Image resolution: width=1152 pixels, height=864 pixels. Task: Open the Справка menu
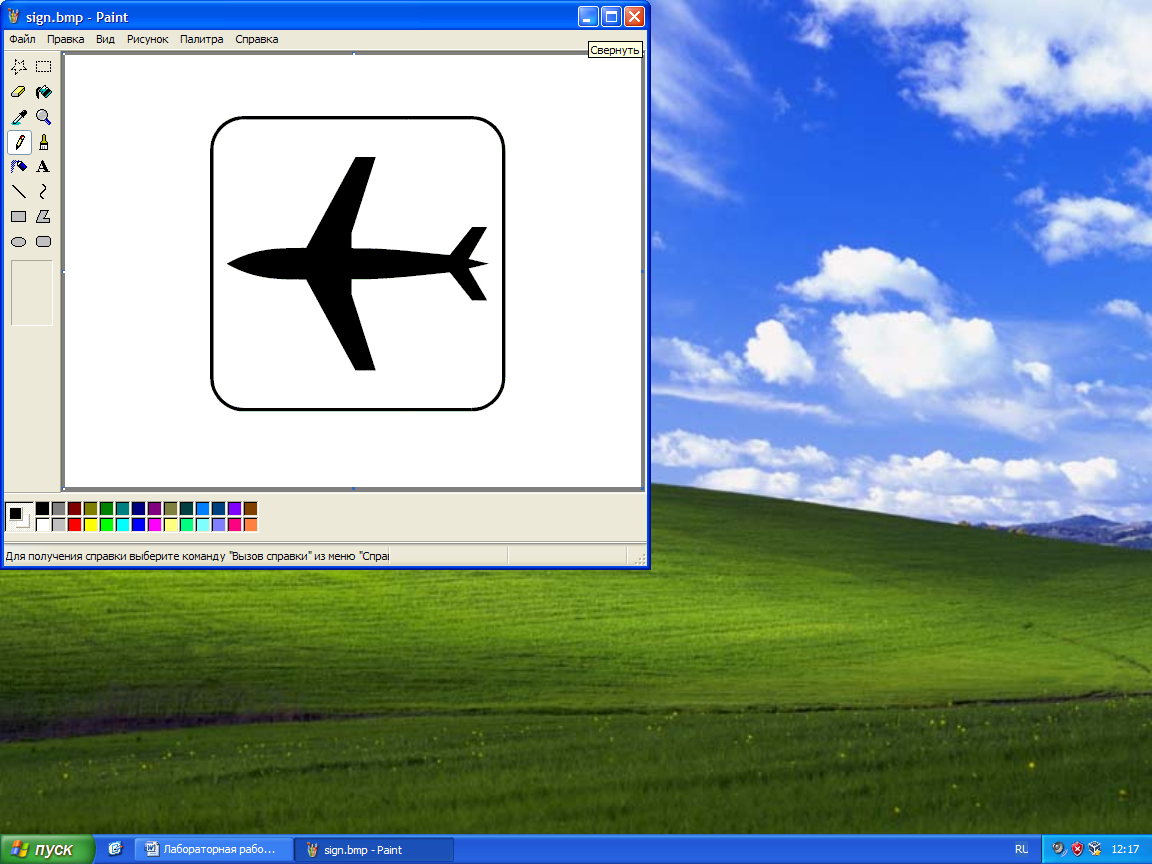256,39
